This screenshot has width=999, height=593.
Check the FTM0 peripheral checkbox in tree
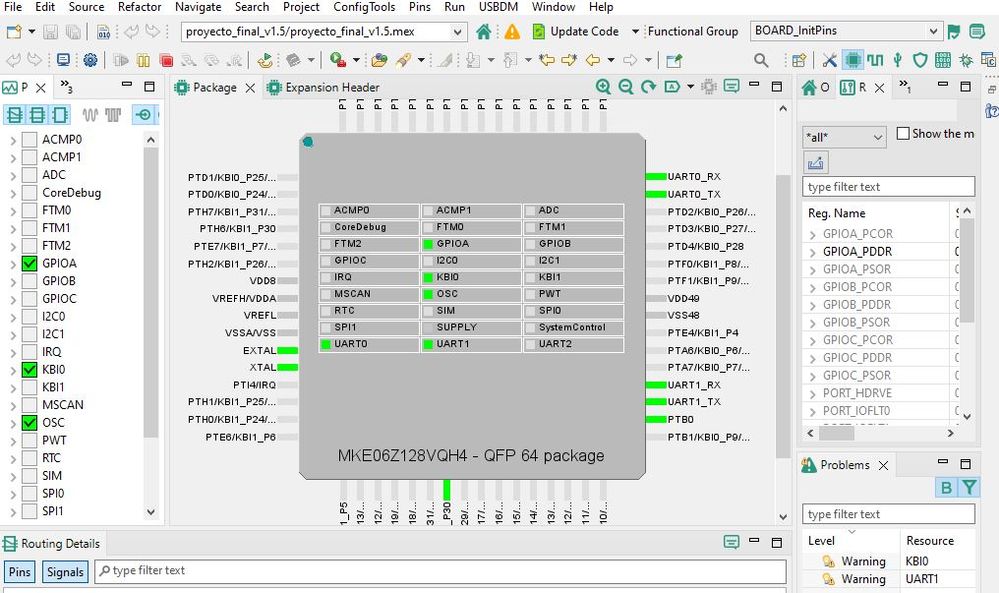pyautogui.click(x=29, y=210)
